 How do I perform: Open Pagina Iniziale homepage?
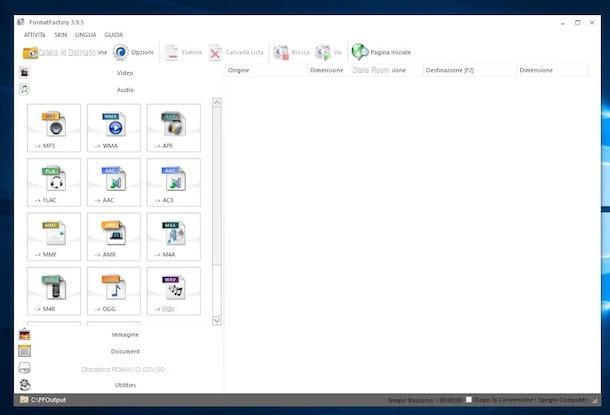click(x=381, y=52)
